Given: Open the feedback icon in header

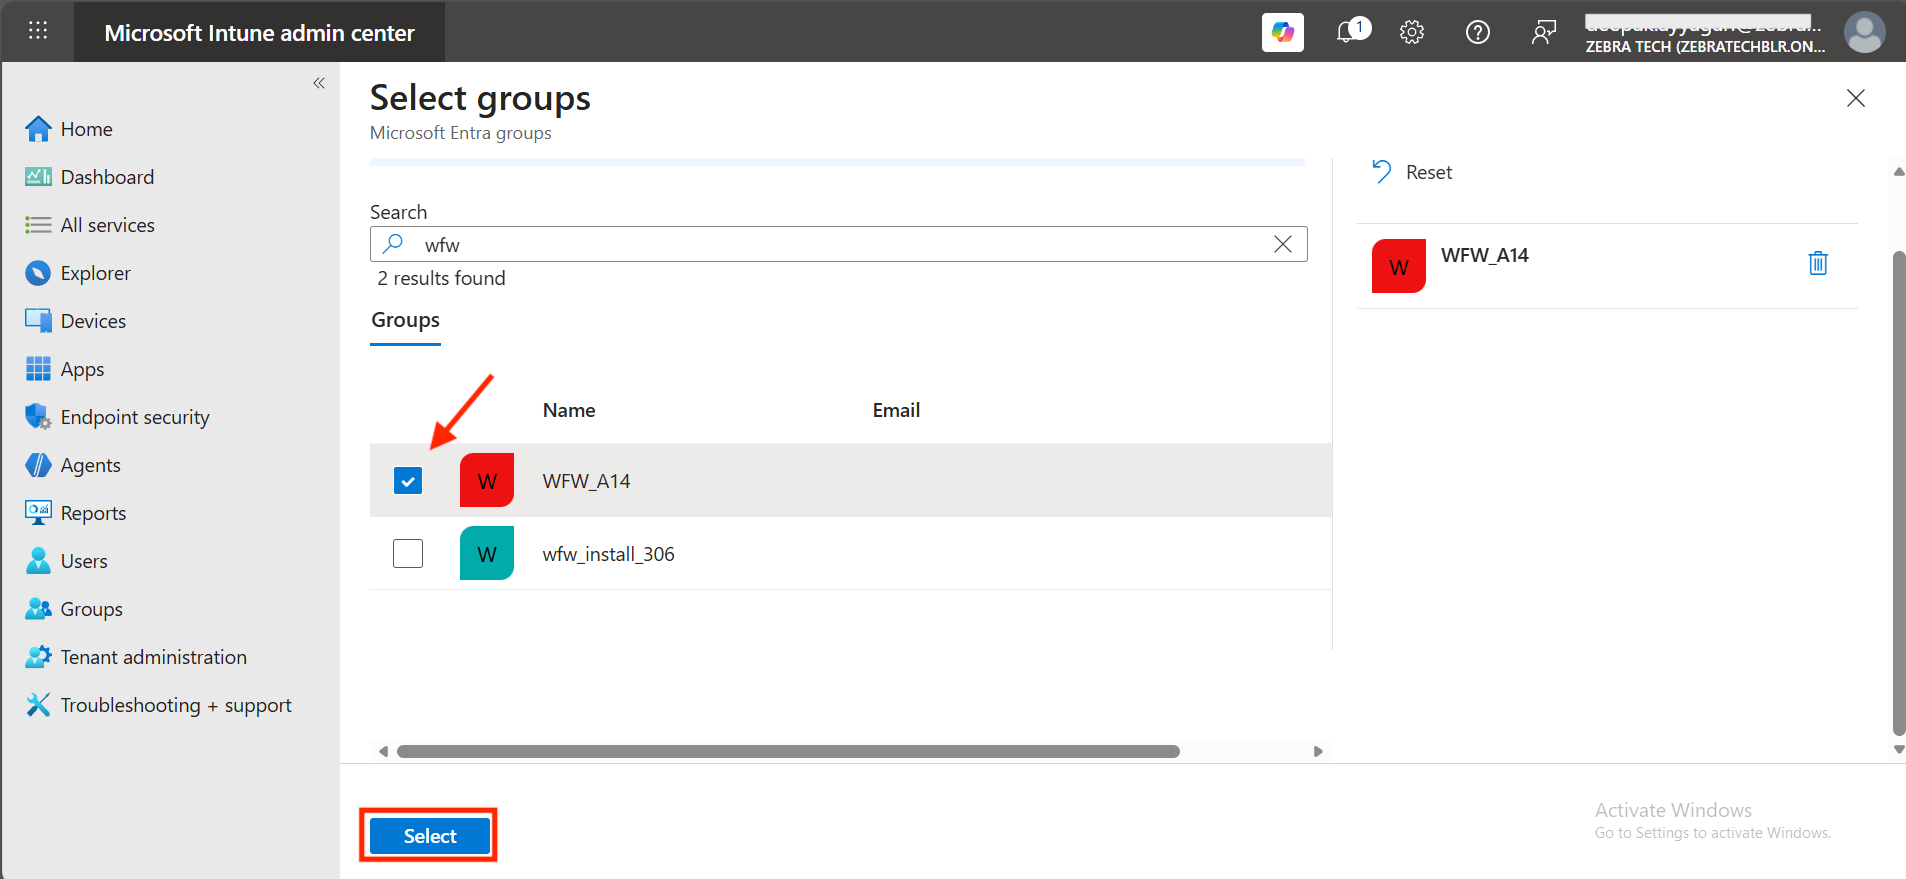Looking at the screenshot, I should [x=1544, y=32].
